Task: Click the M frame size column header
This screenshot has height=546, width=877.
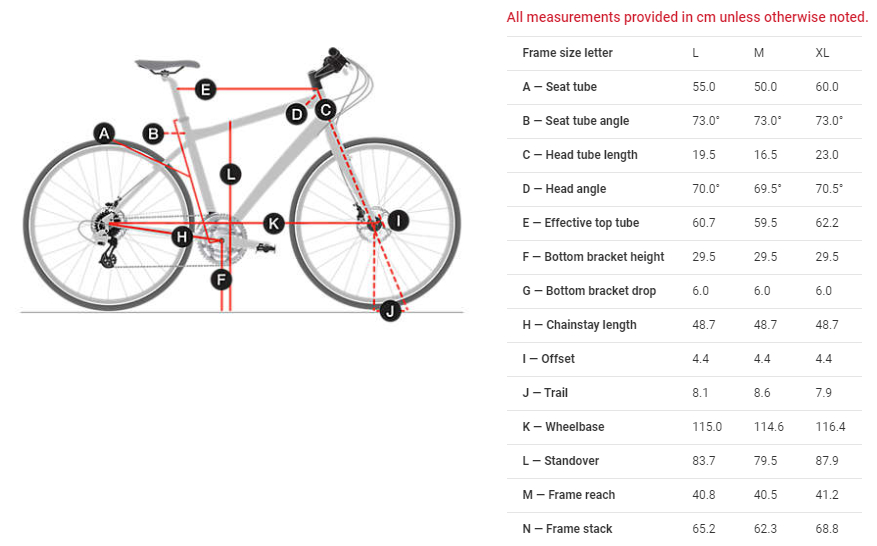Action: 759,53
